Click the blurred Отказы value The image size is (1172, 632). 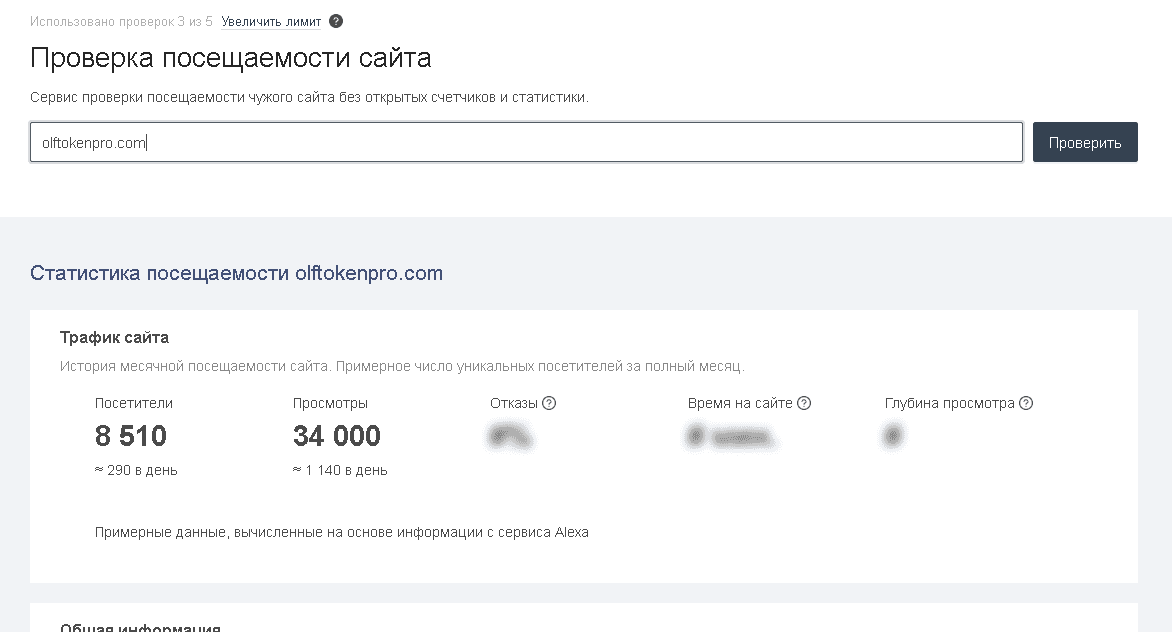pos(510,437)
